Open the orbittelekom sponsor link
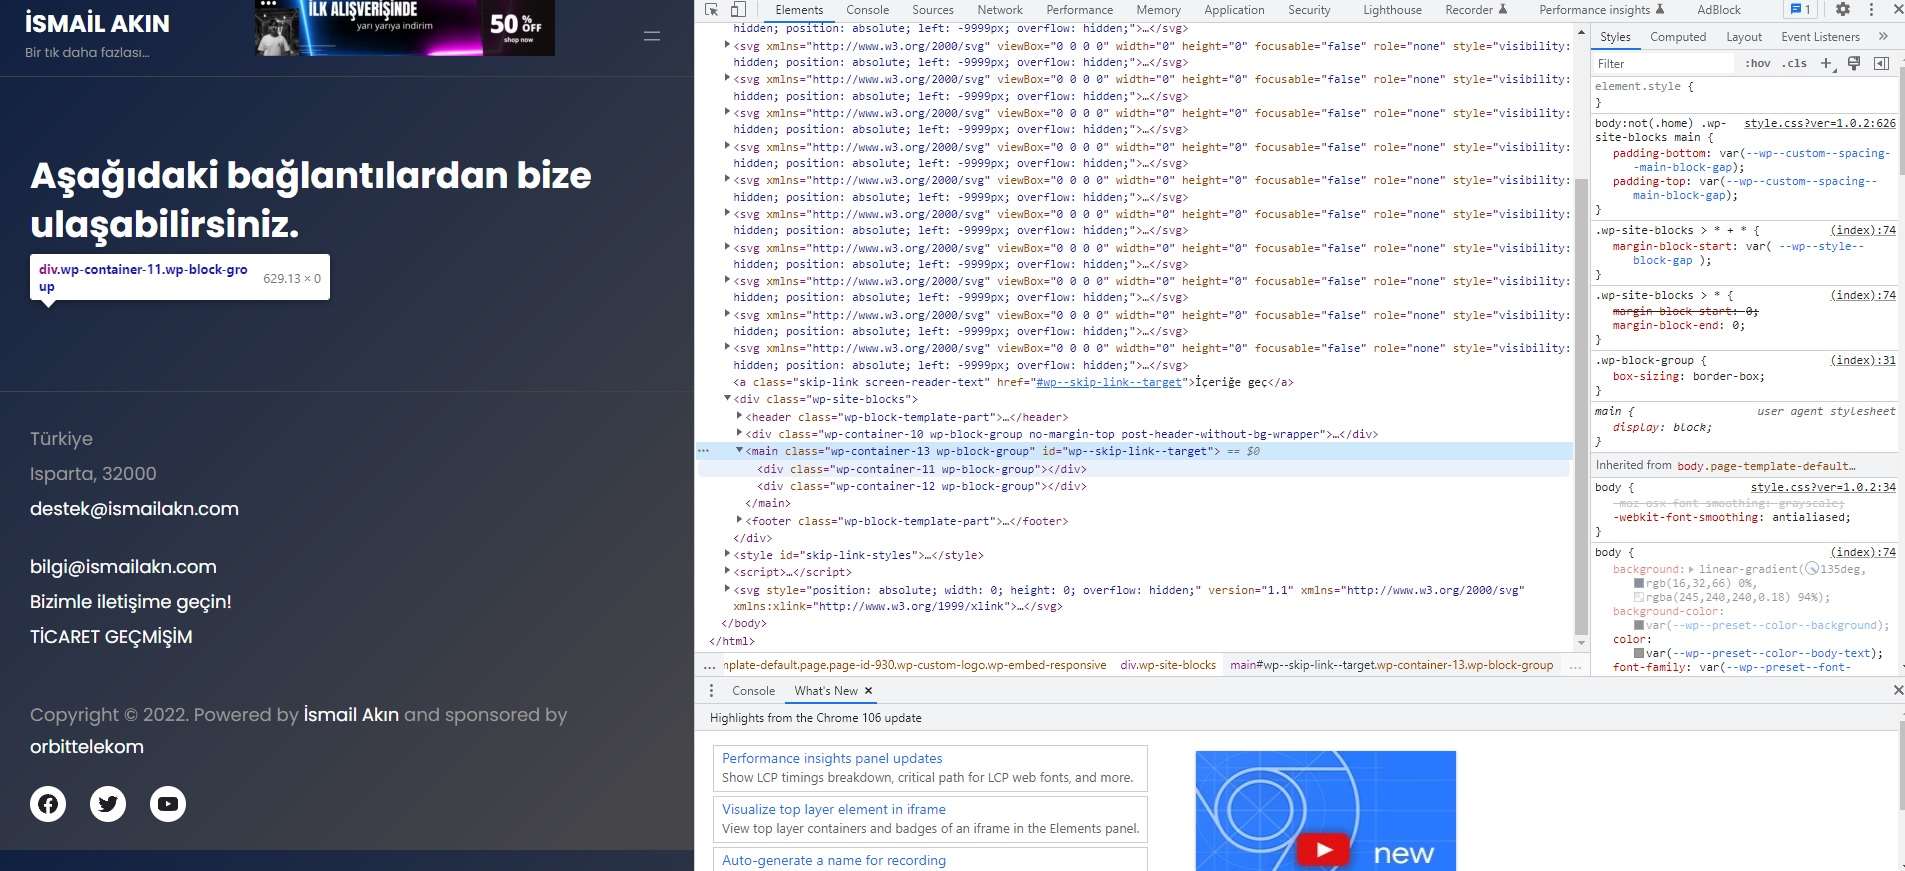The height and width of the screenshot is (871, 1905). (x=87, y=747)
